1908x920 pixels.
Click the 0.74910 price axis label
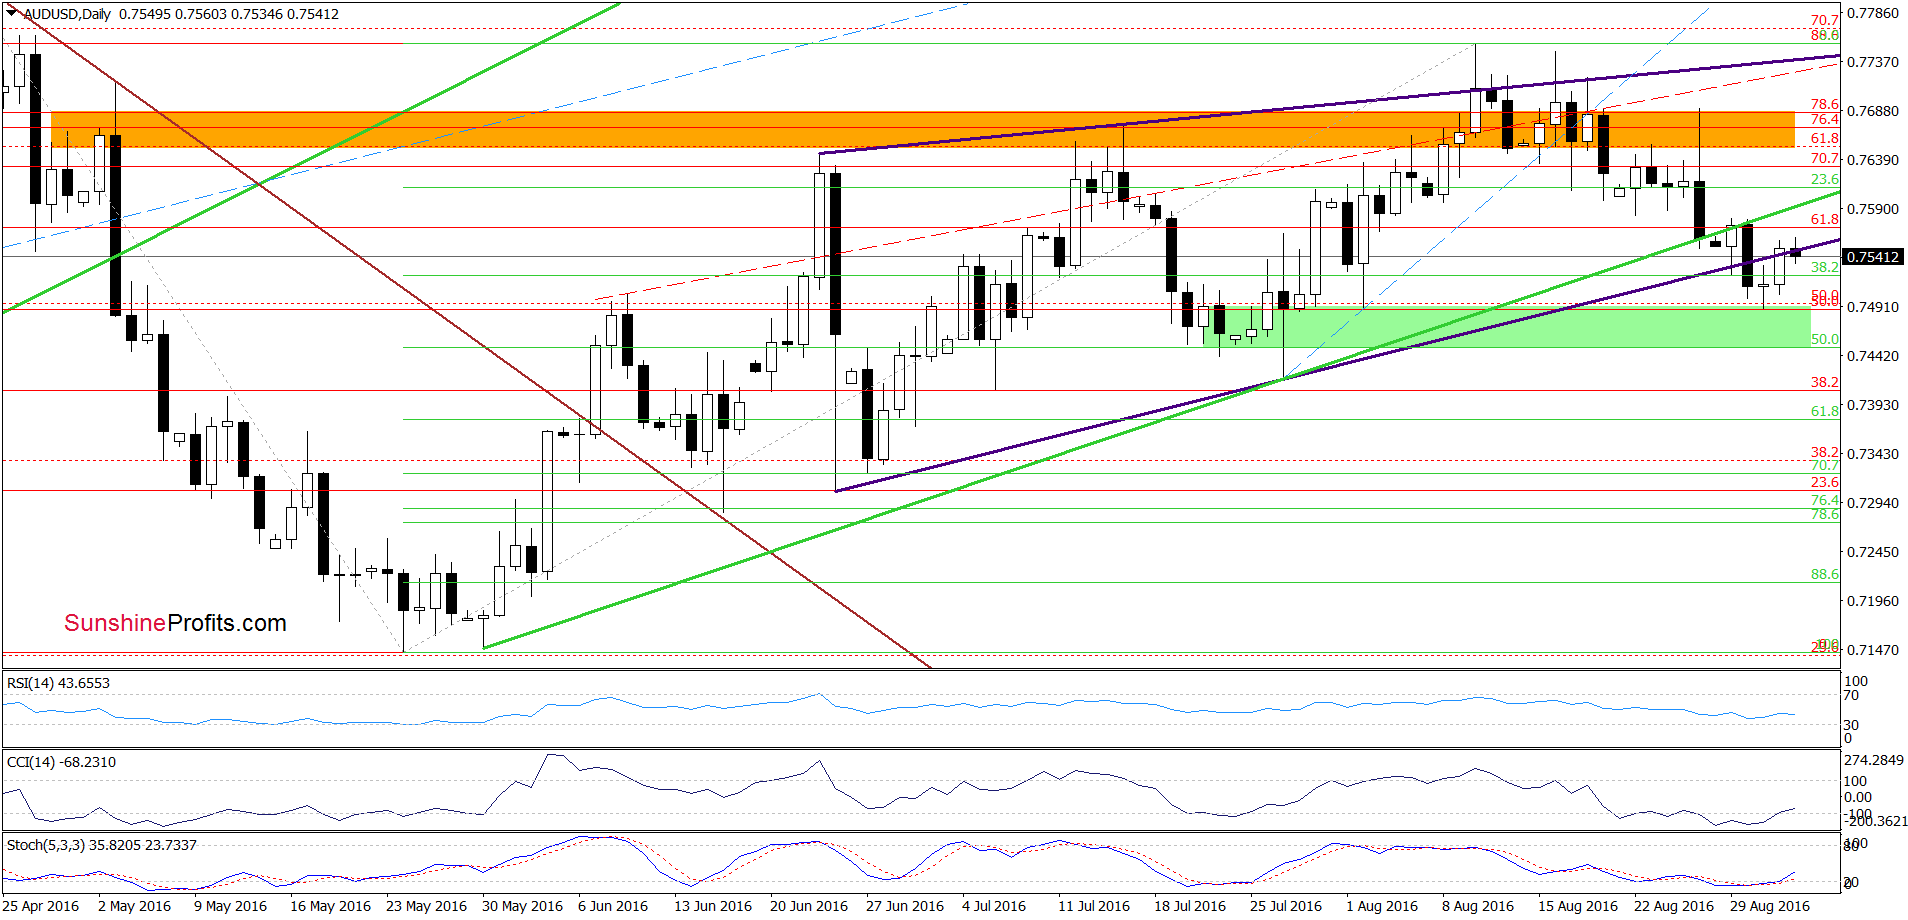pos(1872,307)
